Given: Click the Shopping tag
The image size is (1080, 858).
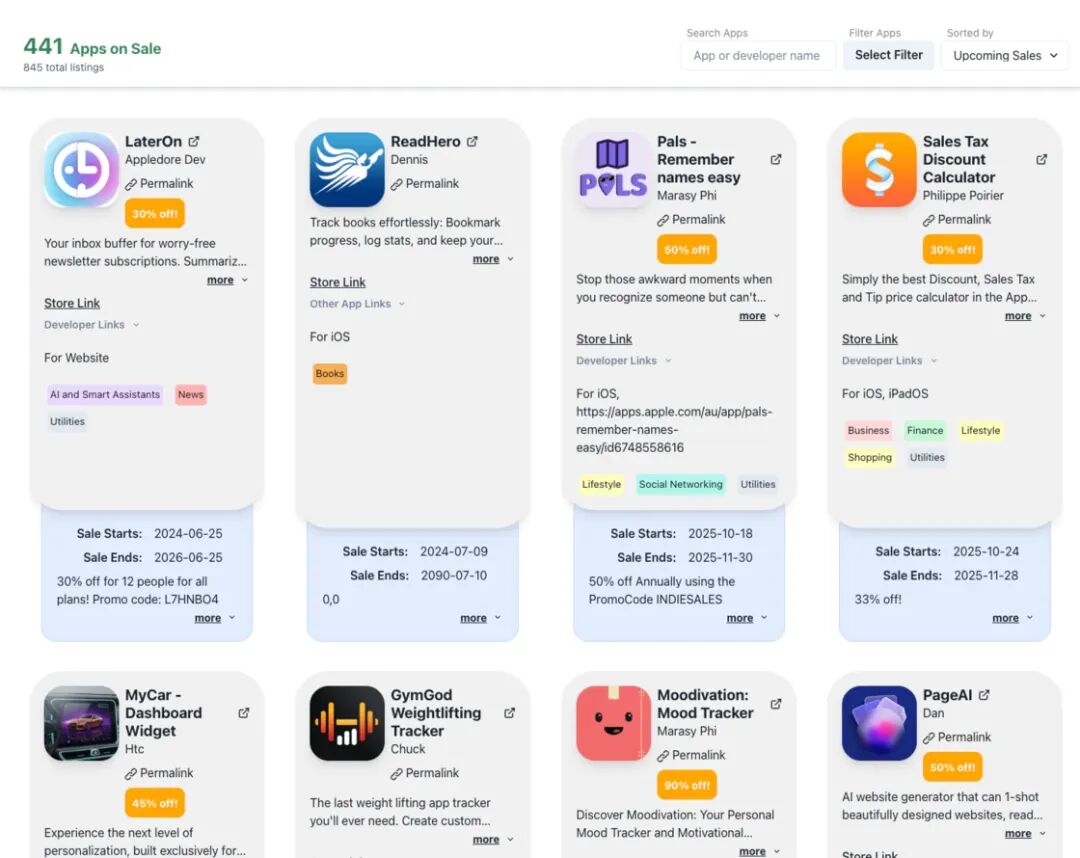Looking at the screenshot, I should click(869, 458).
